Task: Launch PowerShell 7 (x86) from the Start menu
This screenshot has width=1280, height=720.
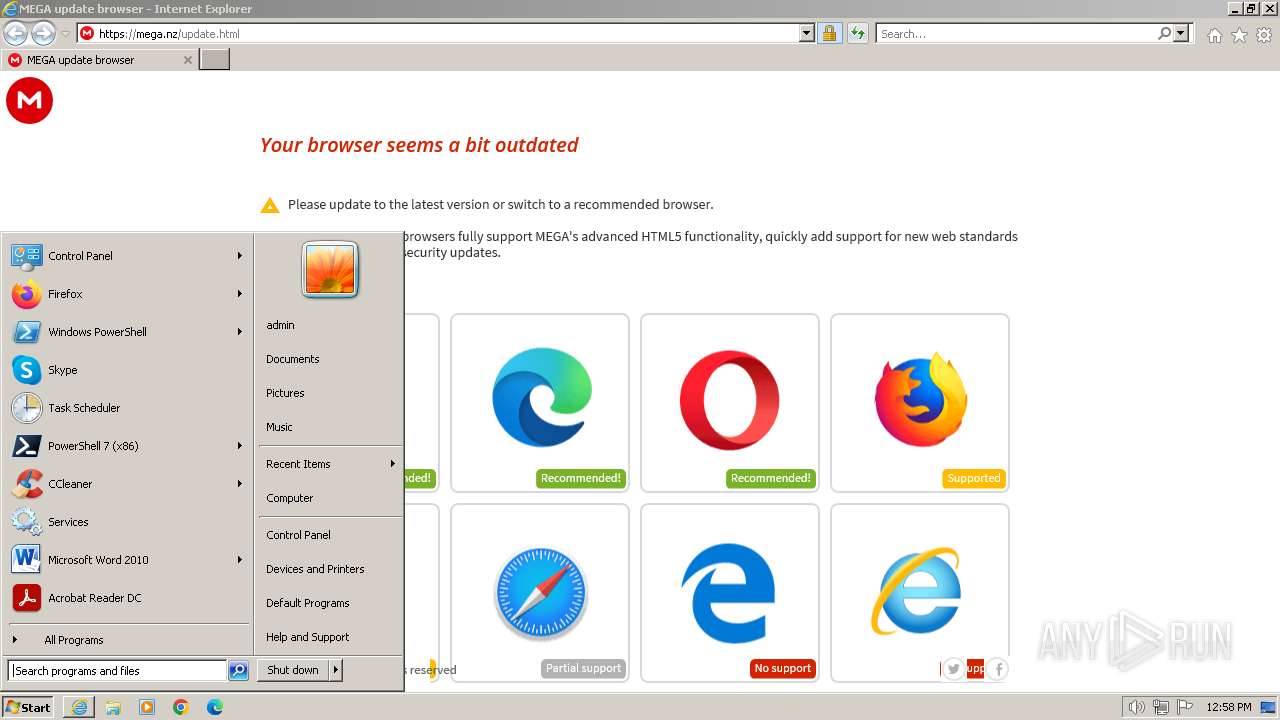Action: (x=127, y=446)
